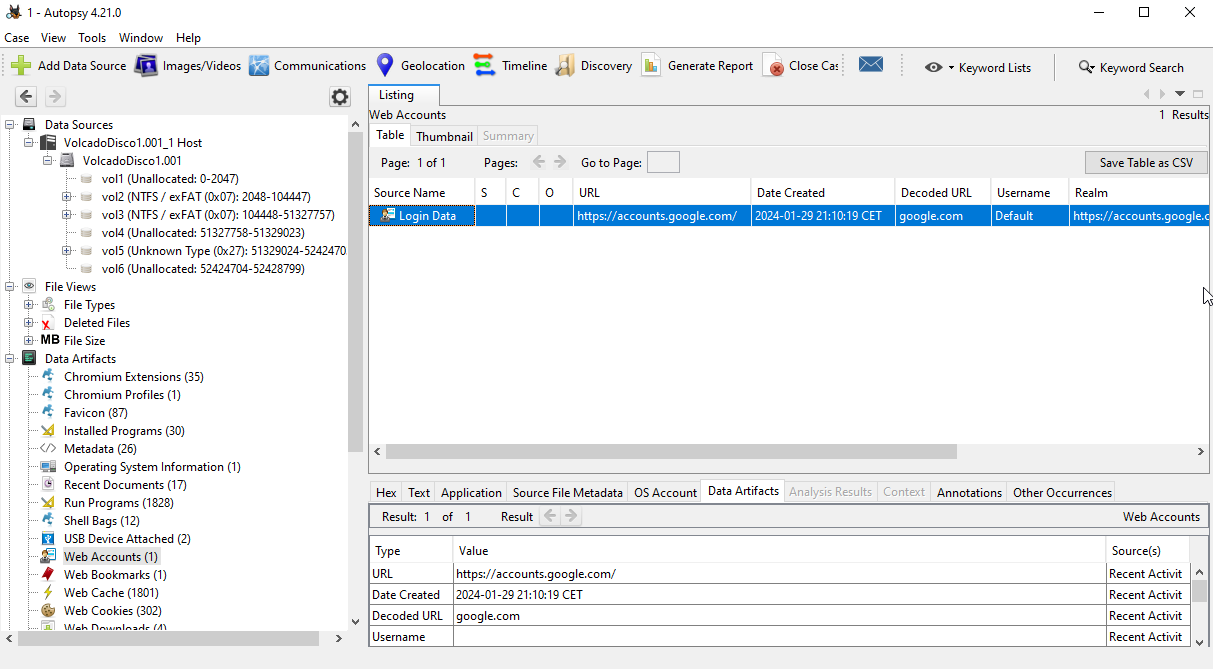The width and height of the screenshot is (1213, 669).
Task: Open the Communications viewer
Action: 308,66
